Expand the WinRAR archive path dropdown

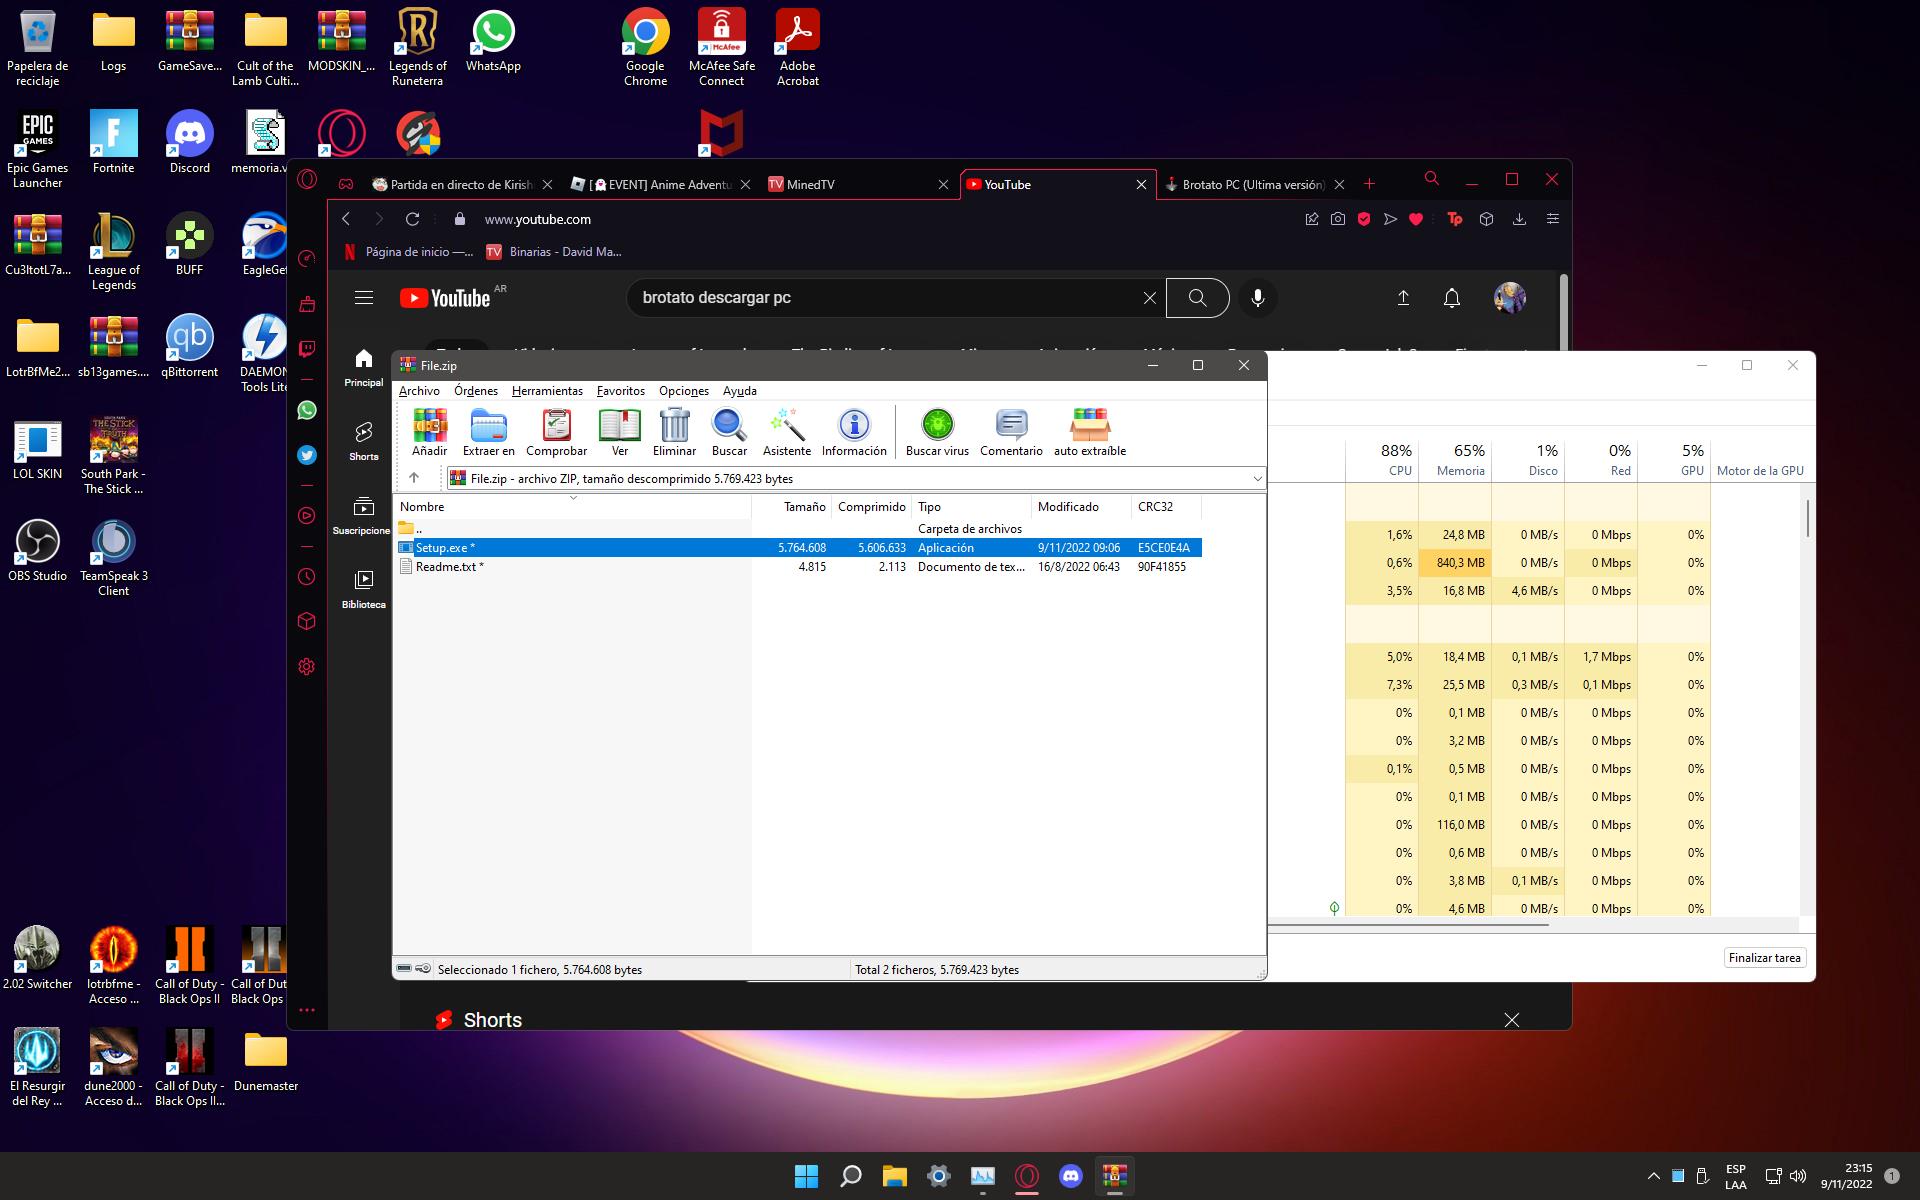(1257, 479)
